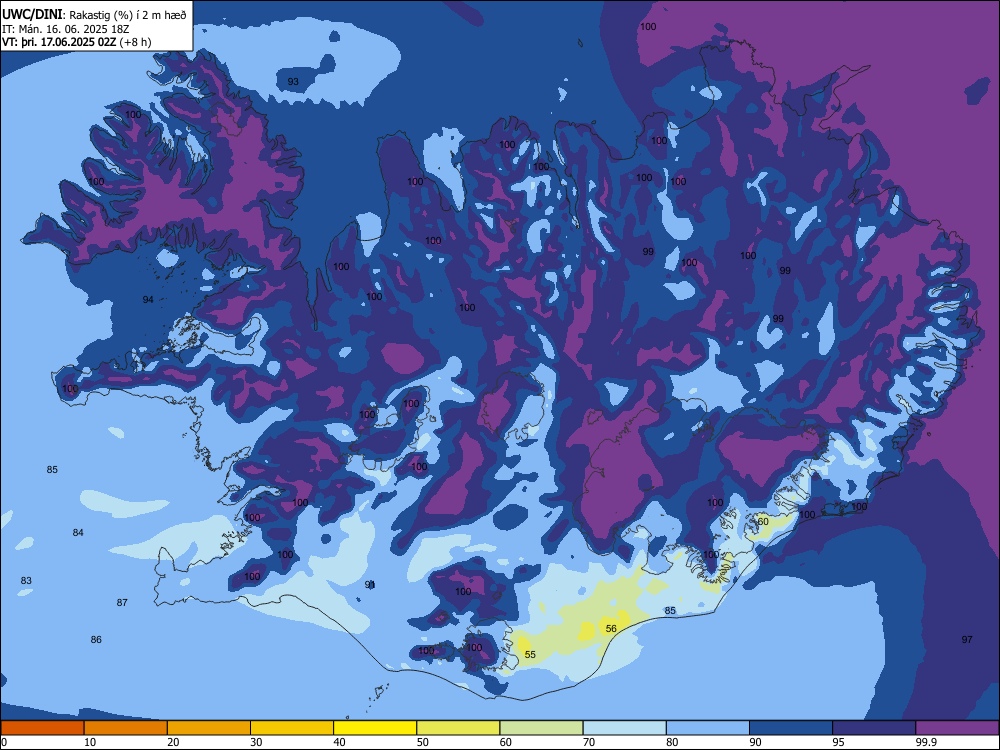The height and width of the screenshot is (750, 1000).
Task: Click the dark indigo 95–99.9 legend swatch
Action: point(874,728)
